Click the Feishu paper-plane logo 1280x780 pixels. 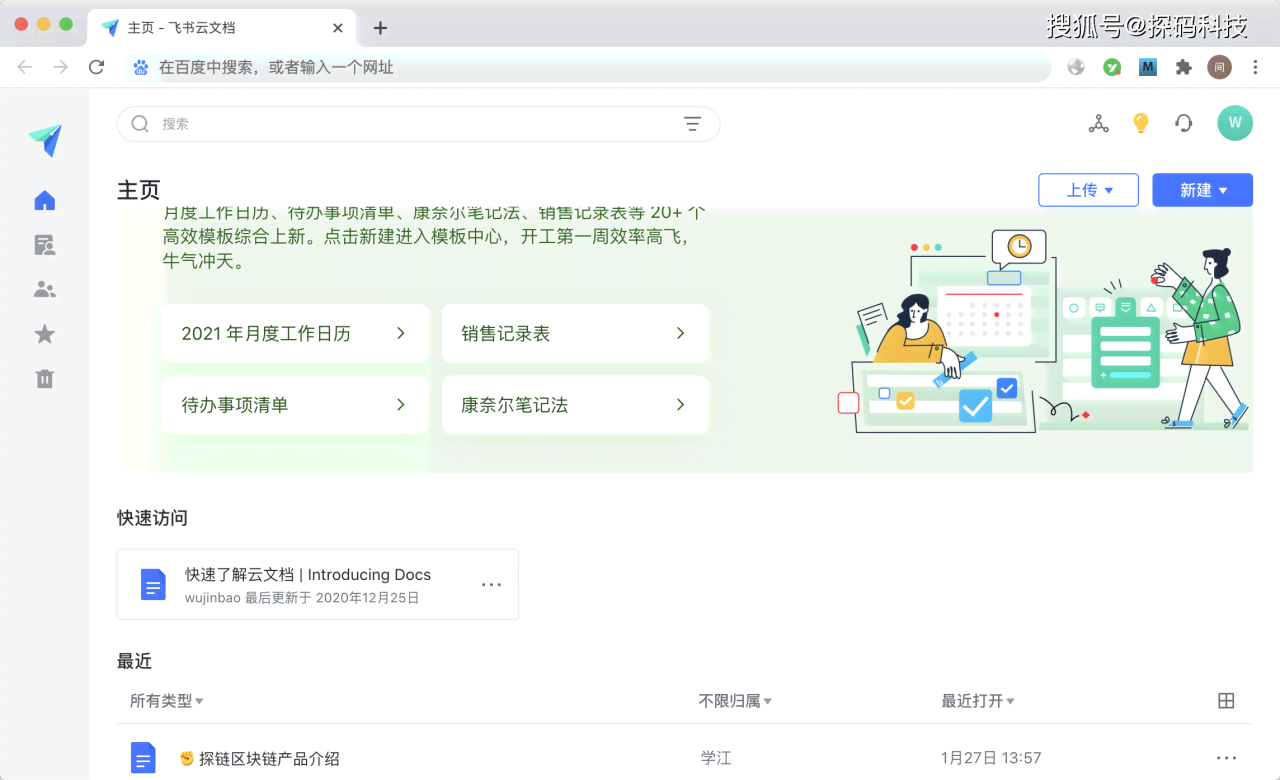[x=44, y=140]
